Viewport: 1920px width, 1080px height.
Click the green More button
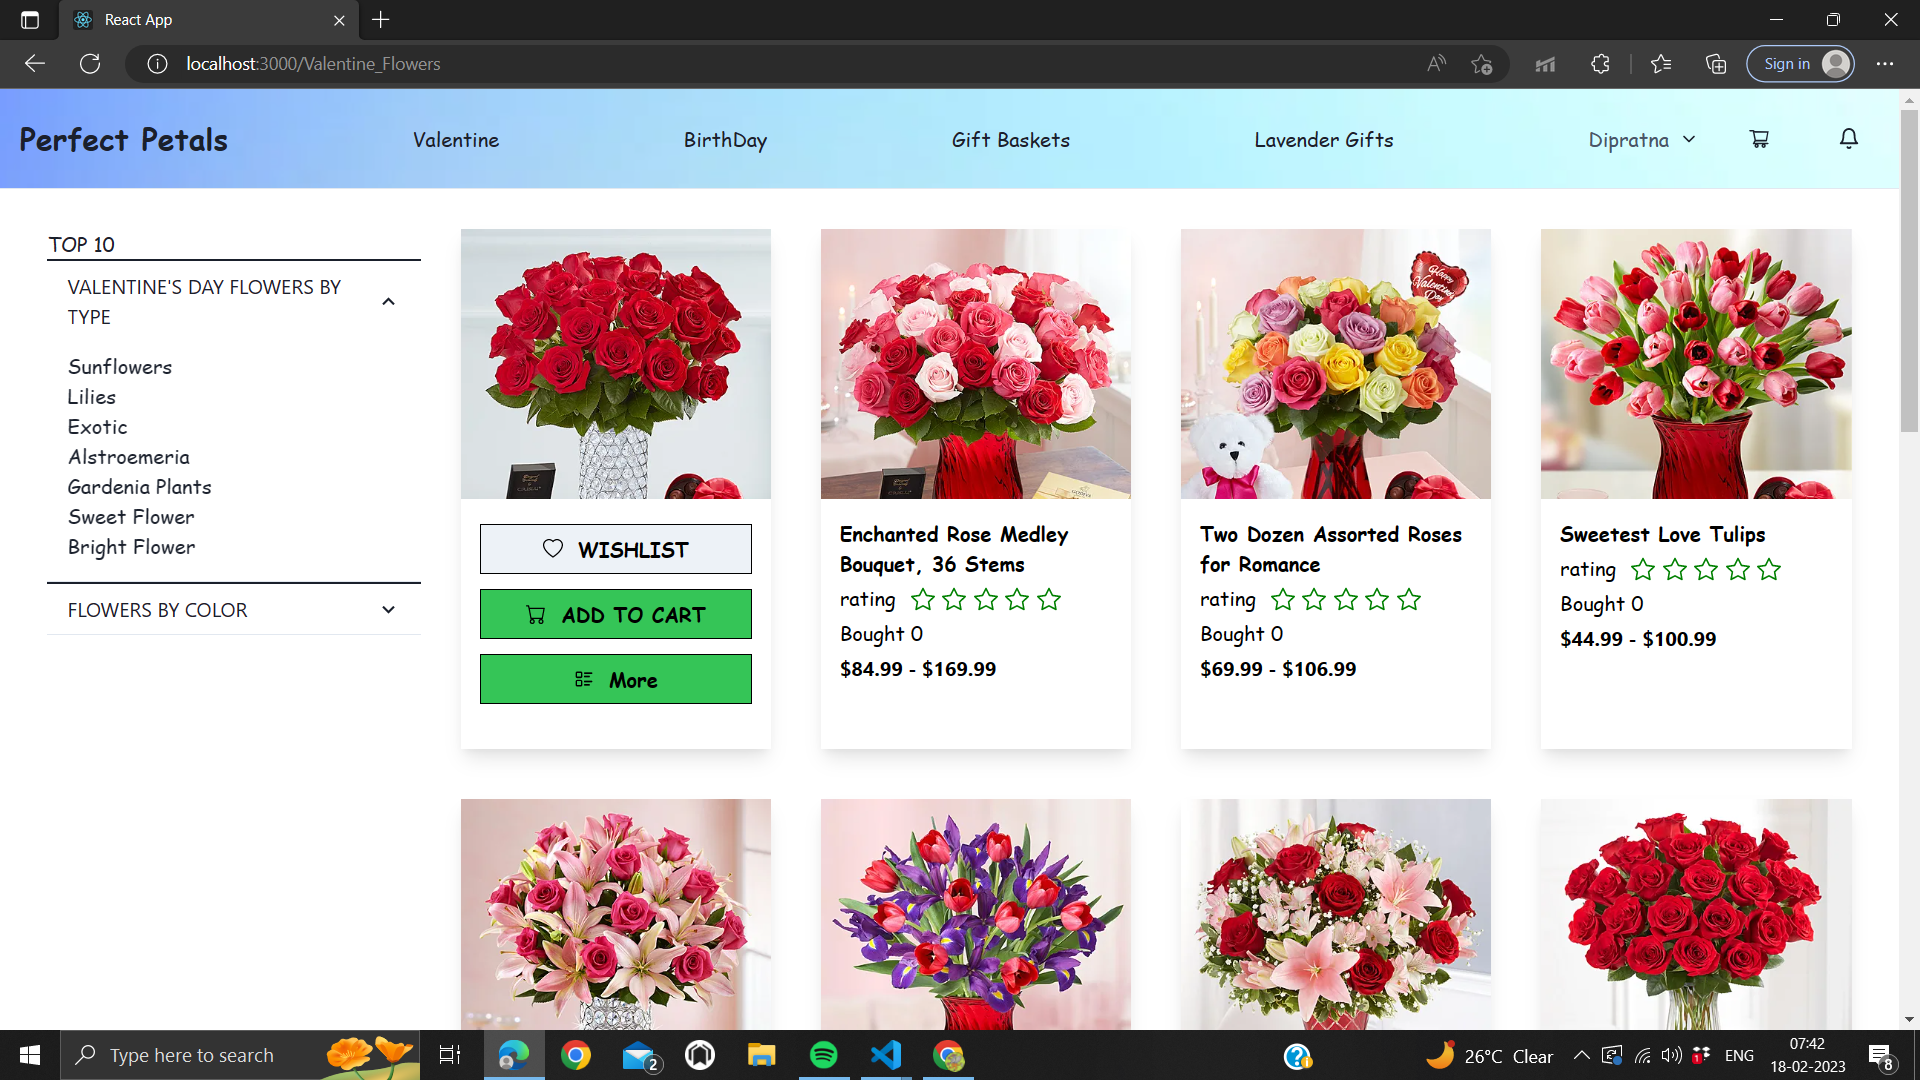coord(615,680)
